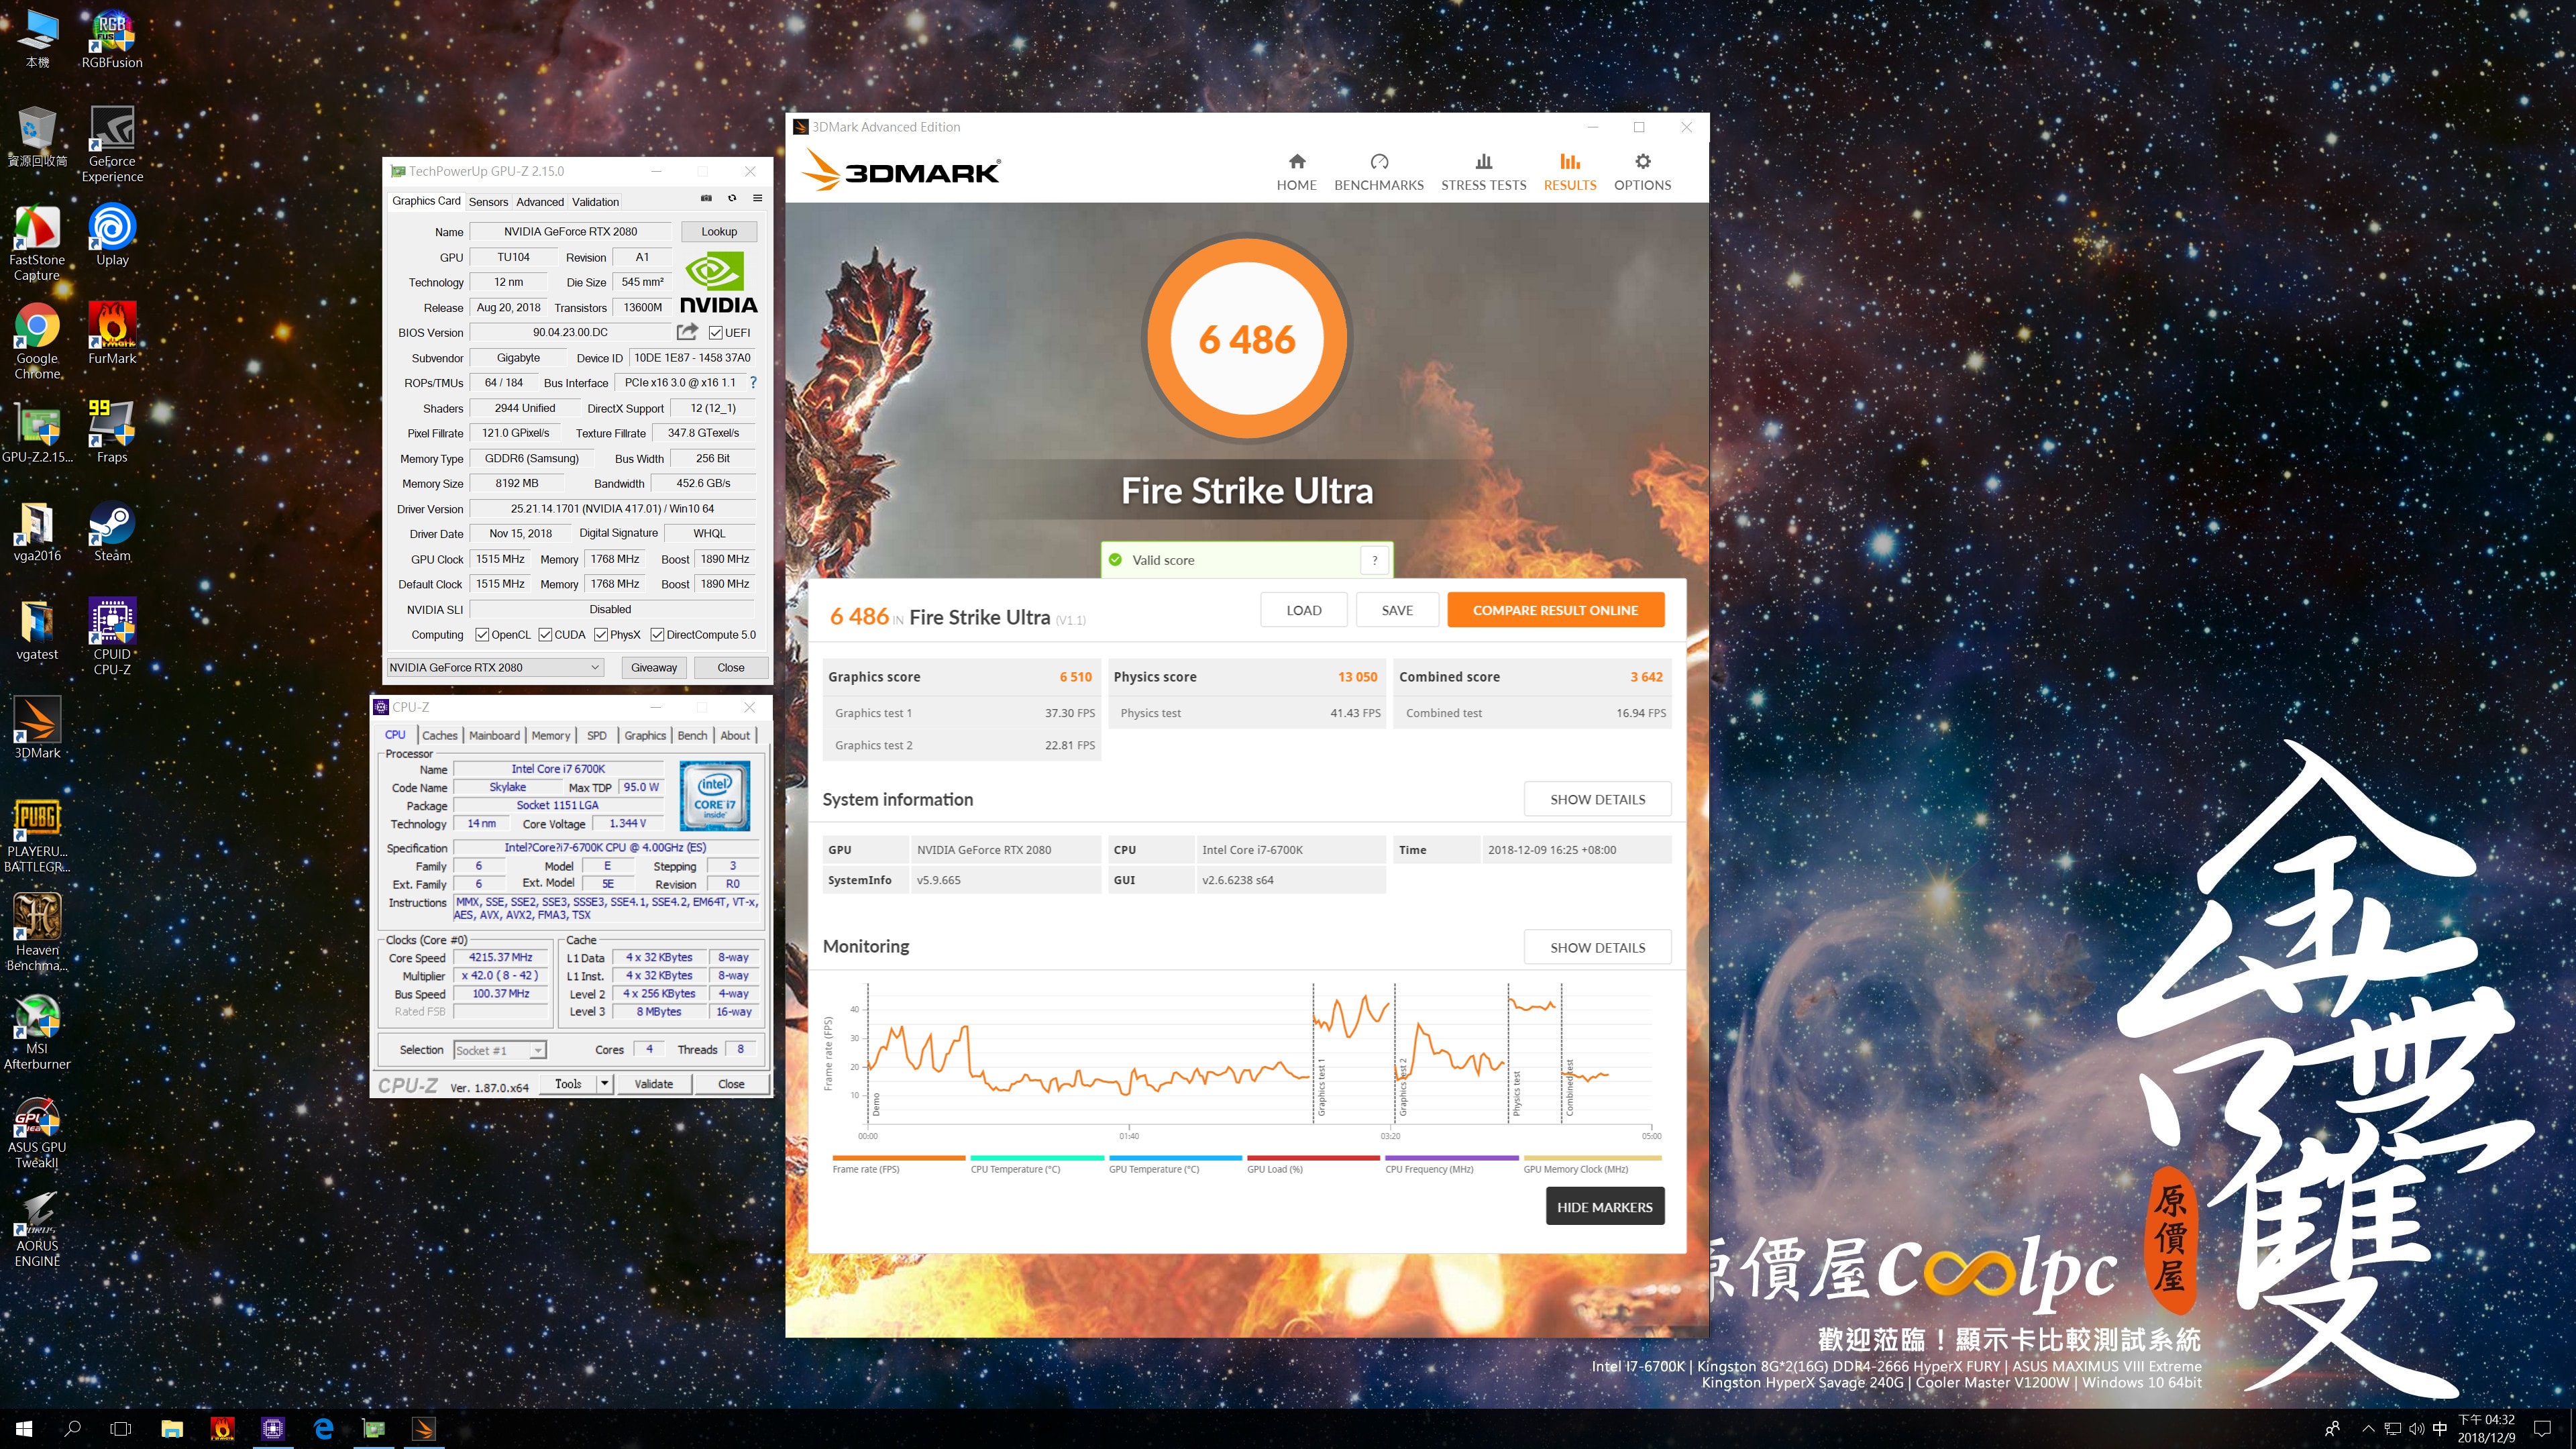The height and width of the screenshot is (1449, 2576).
Task: Open STRESS TESTS in 3DMark
Action: coord(1483,172)
